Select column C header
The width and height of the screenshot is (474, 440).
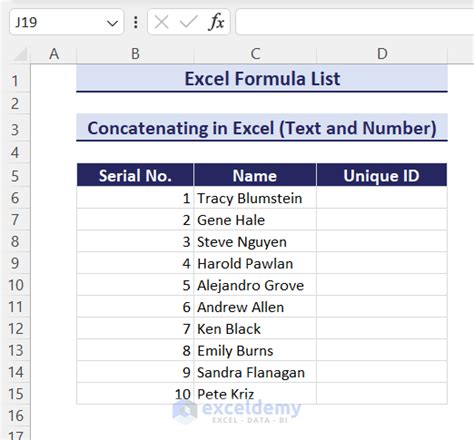coord(255,54)
